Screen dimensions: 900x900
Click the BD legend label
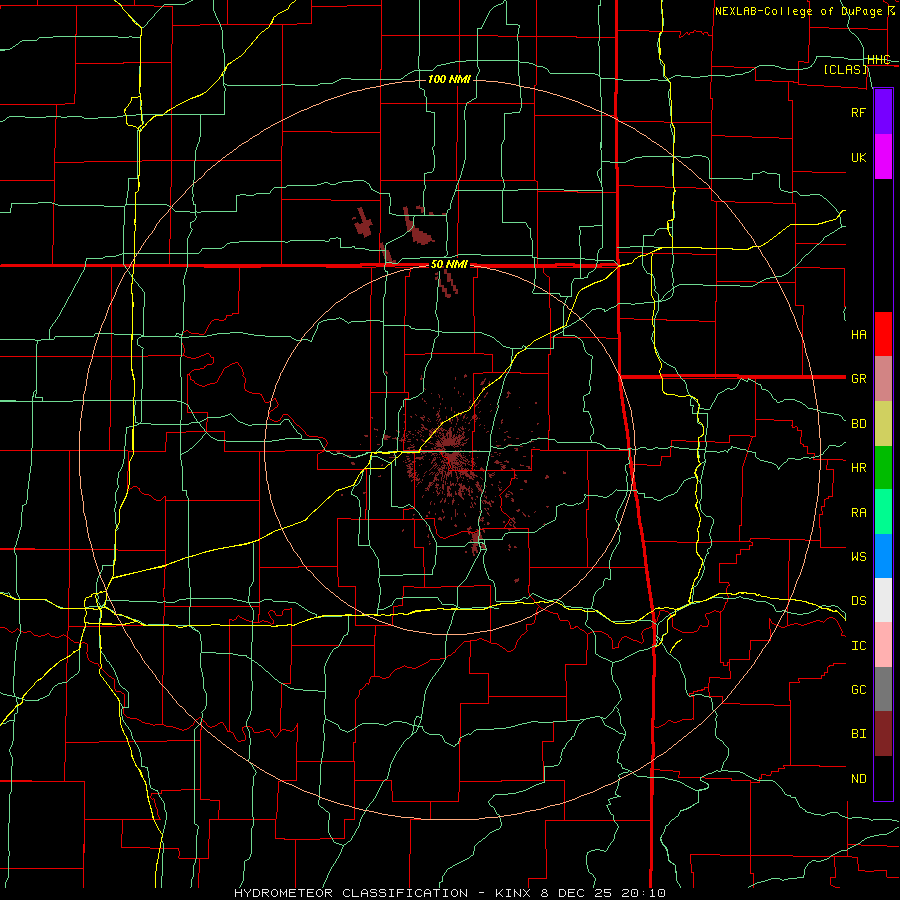[858, 424]
